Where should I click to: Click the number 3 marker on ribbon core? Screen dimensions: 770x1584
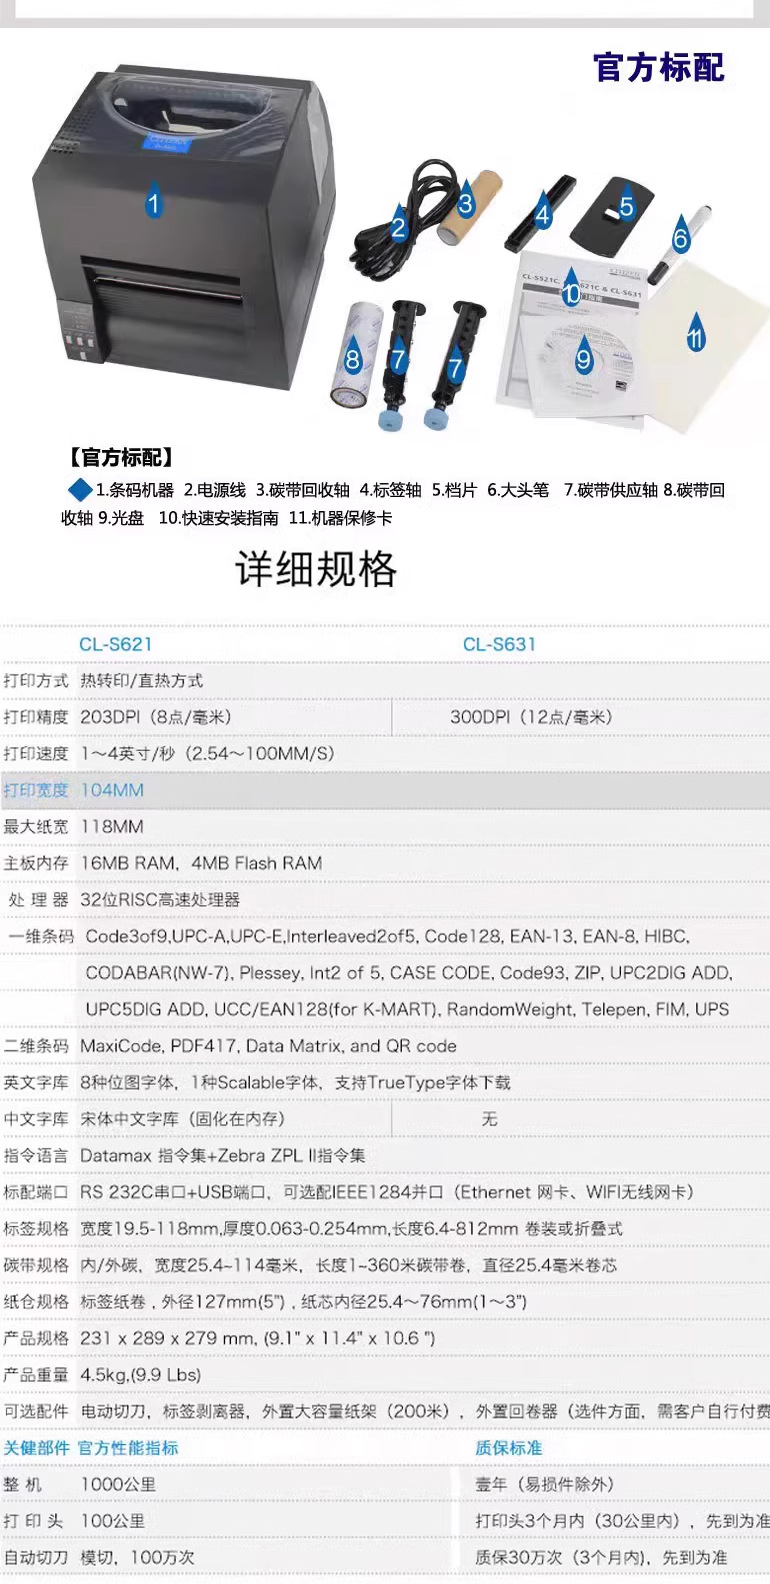coord(466,200)
